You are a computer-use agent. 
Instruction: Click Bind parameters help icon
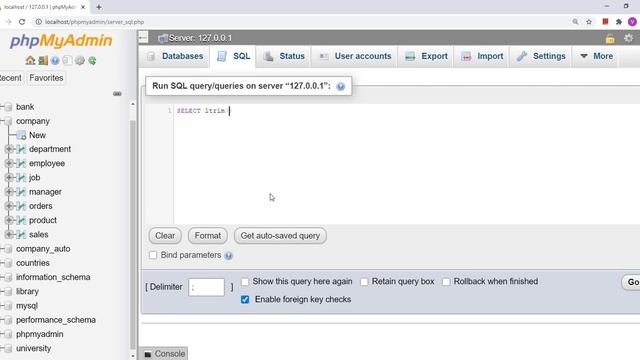[229, 256]
